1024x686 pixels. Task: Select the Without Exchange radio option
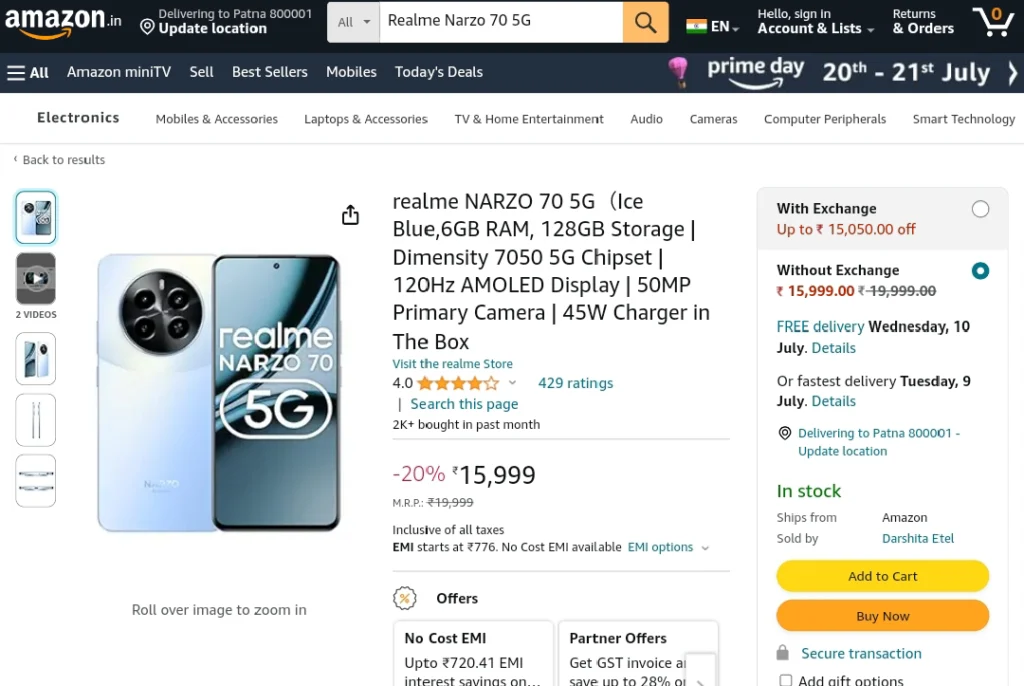pos(980,270)
